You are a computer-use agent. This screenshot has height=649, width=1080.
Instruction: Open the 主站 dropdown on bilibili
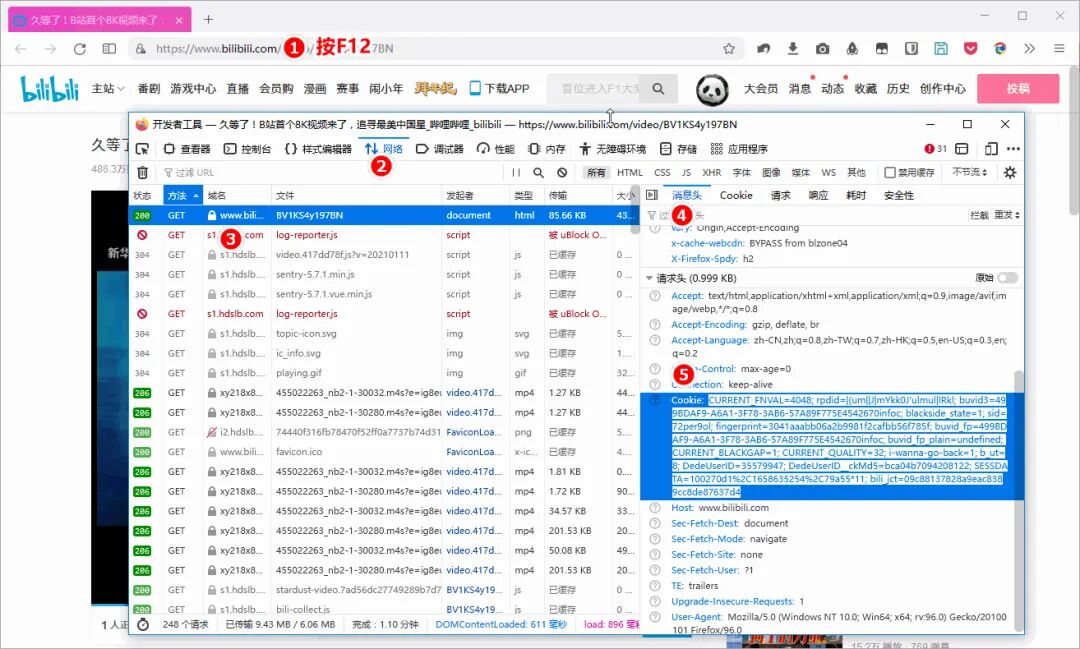tap(108, 88)
